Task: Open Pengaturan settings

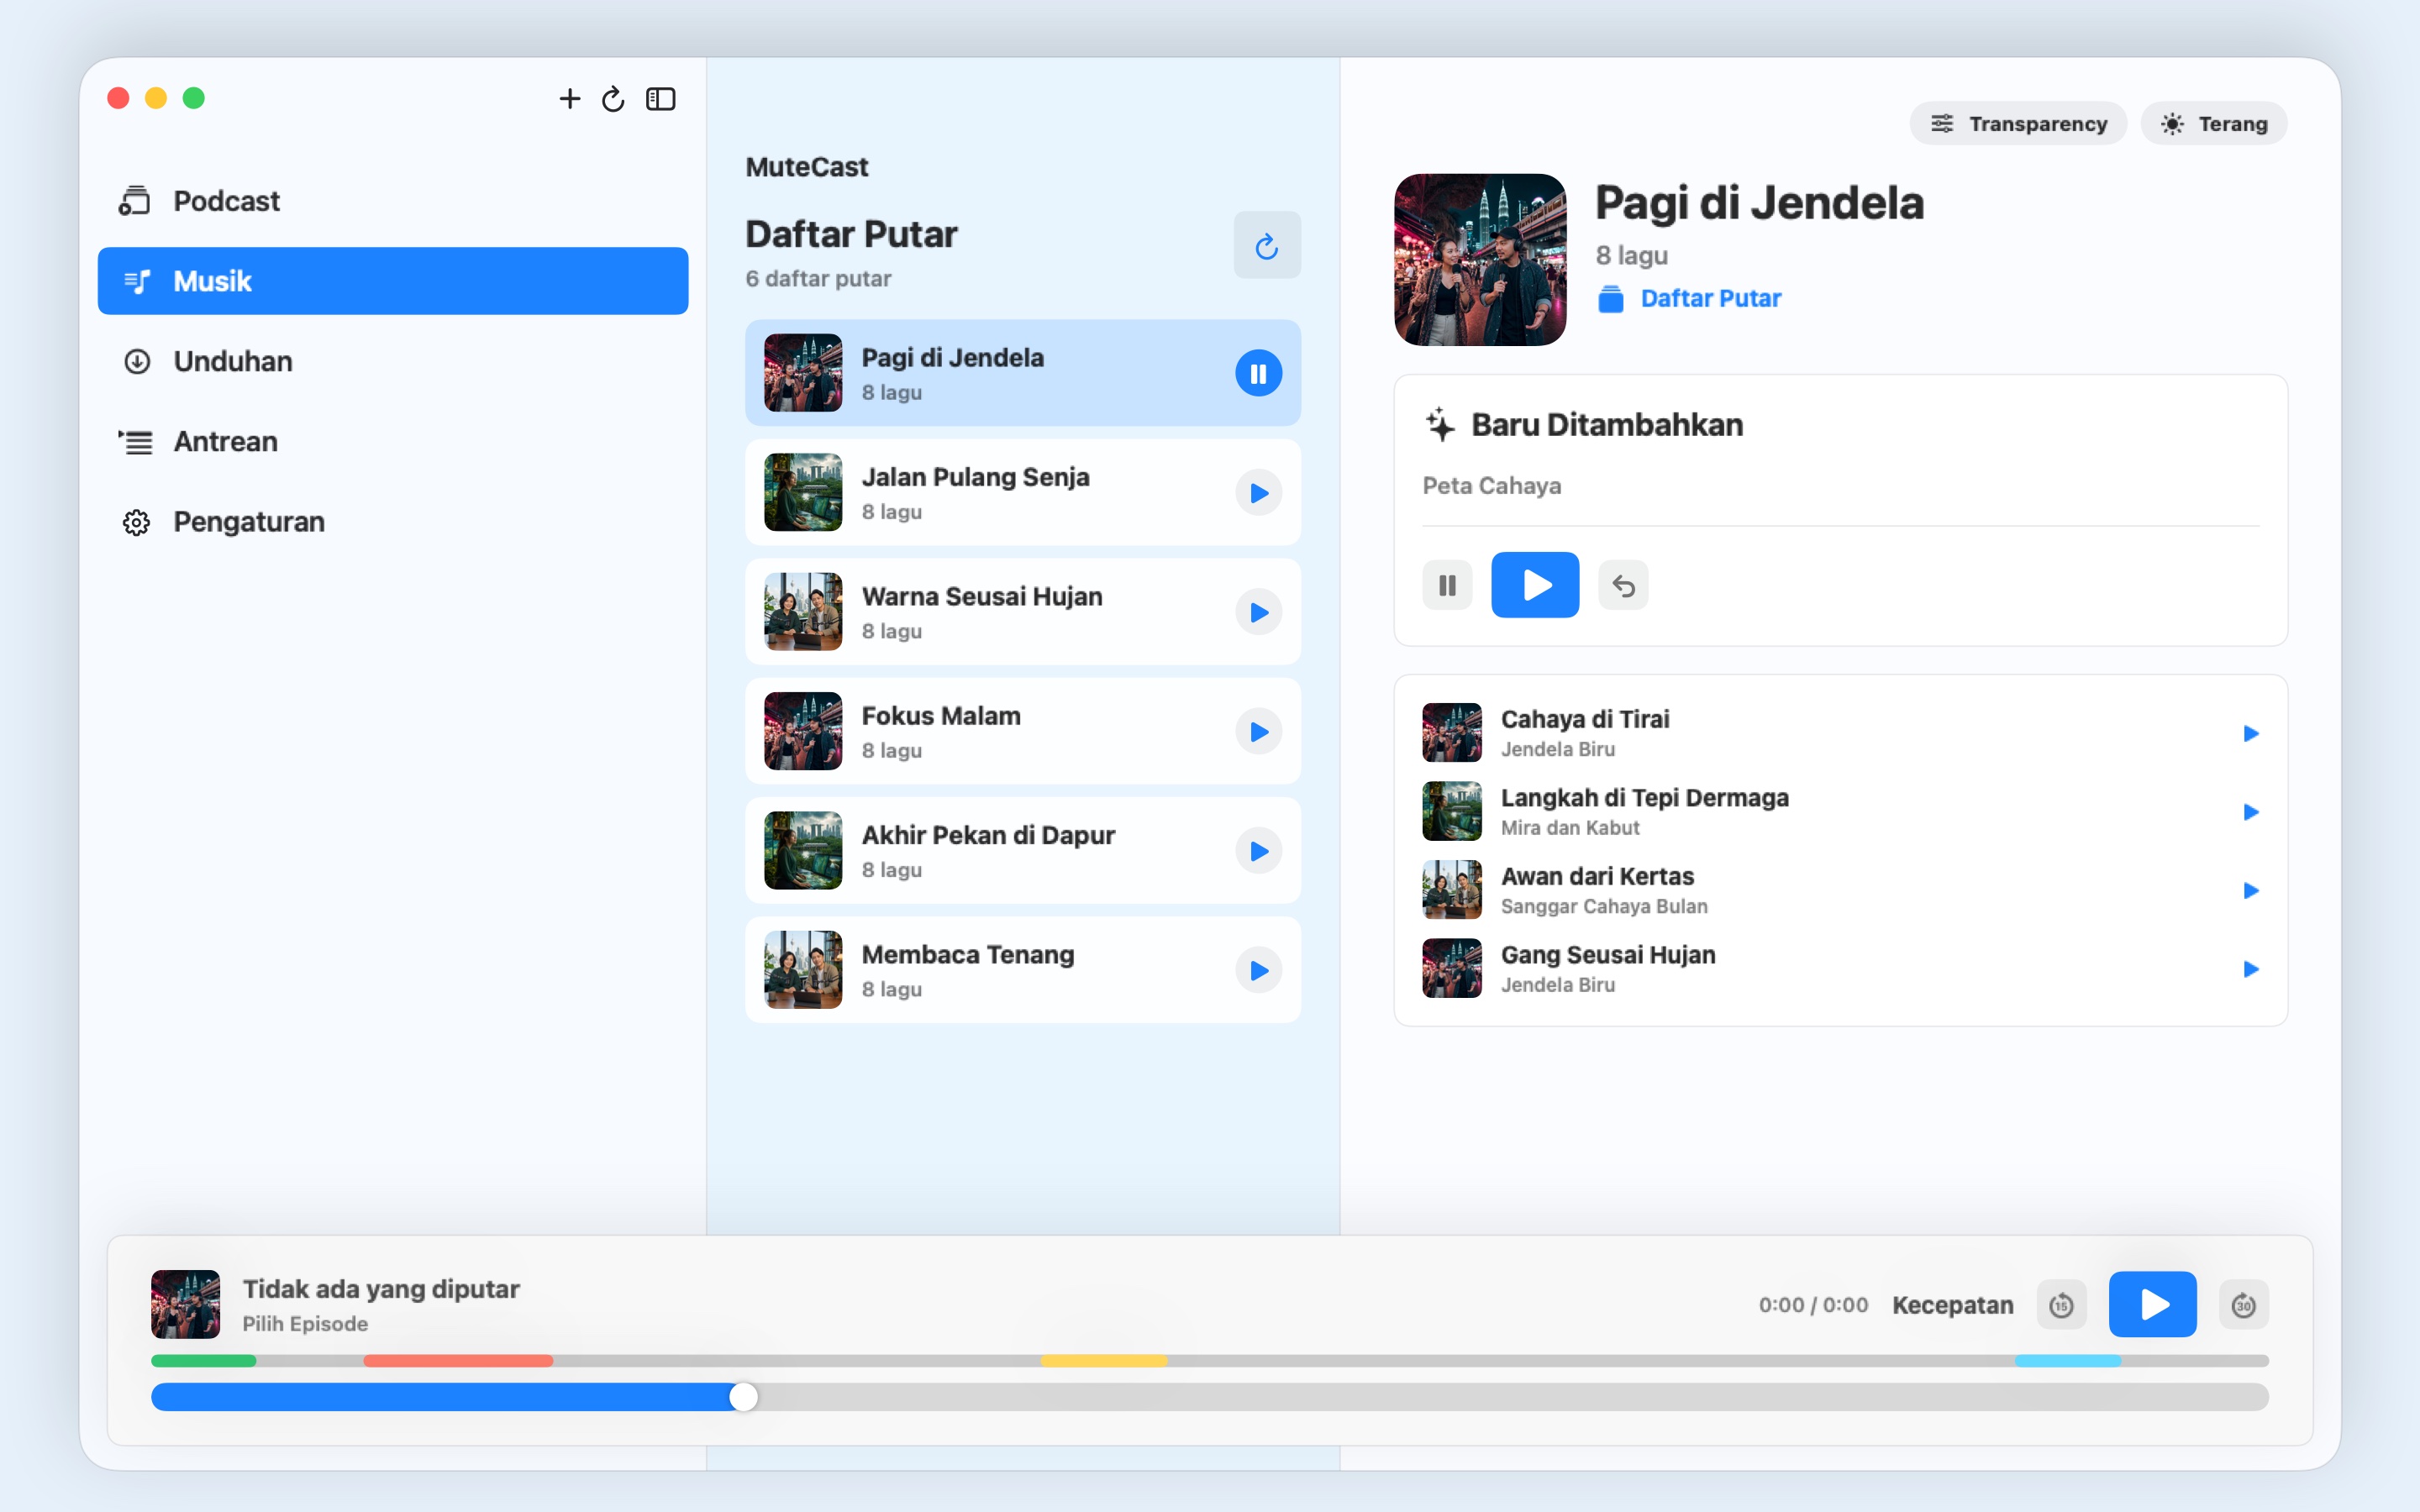Action: (393, 521)
